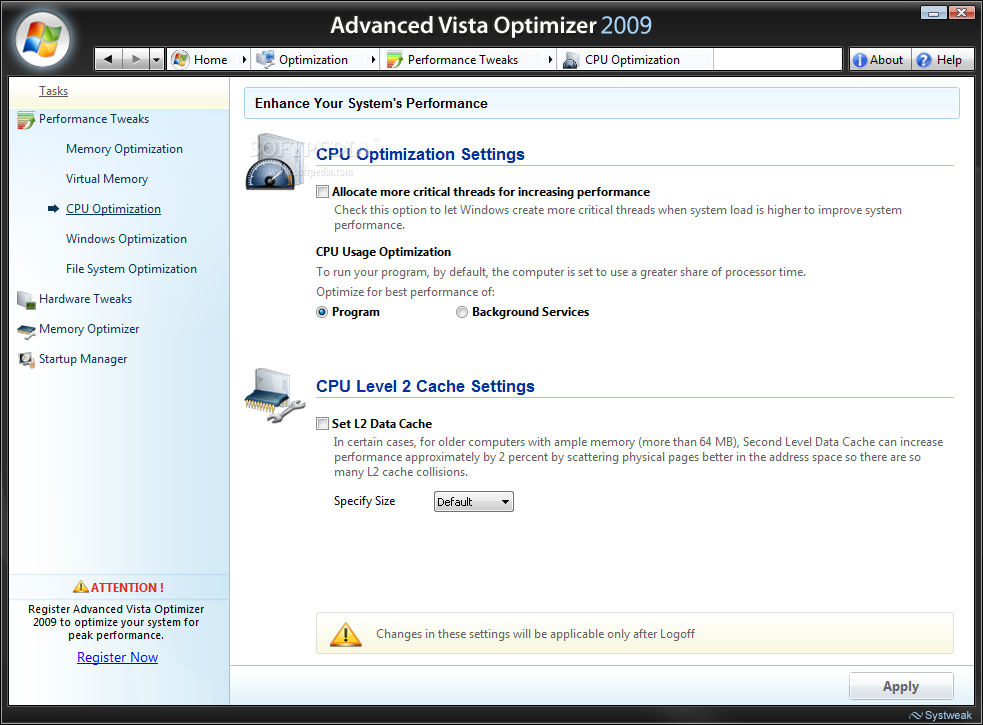This screenshot has height=725, width=983.
Task: Click the CPU chip cache settings icon
Action: (x=275, y=395)
